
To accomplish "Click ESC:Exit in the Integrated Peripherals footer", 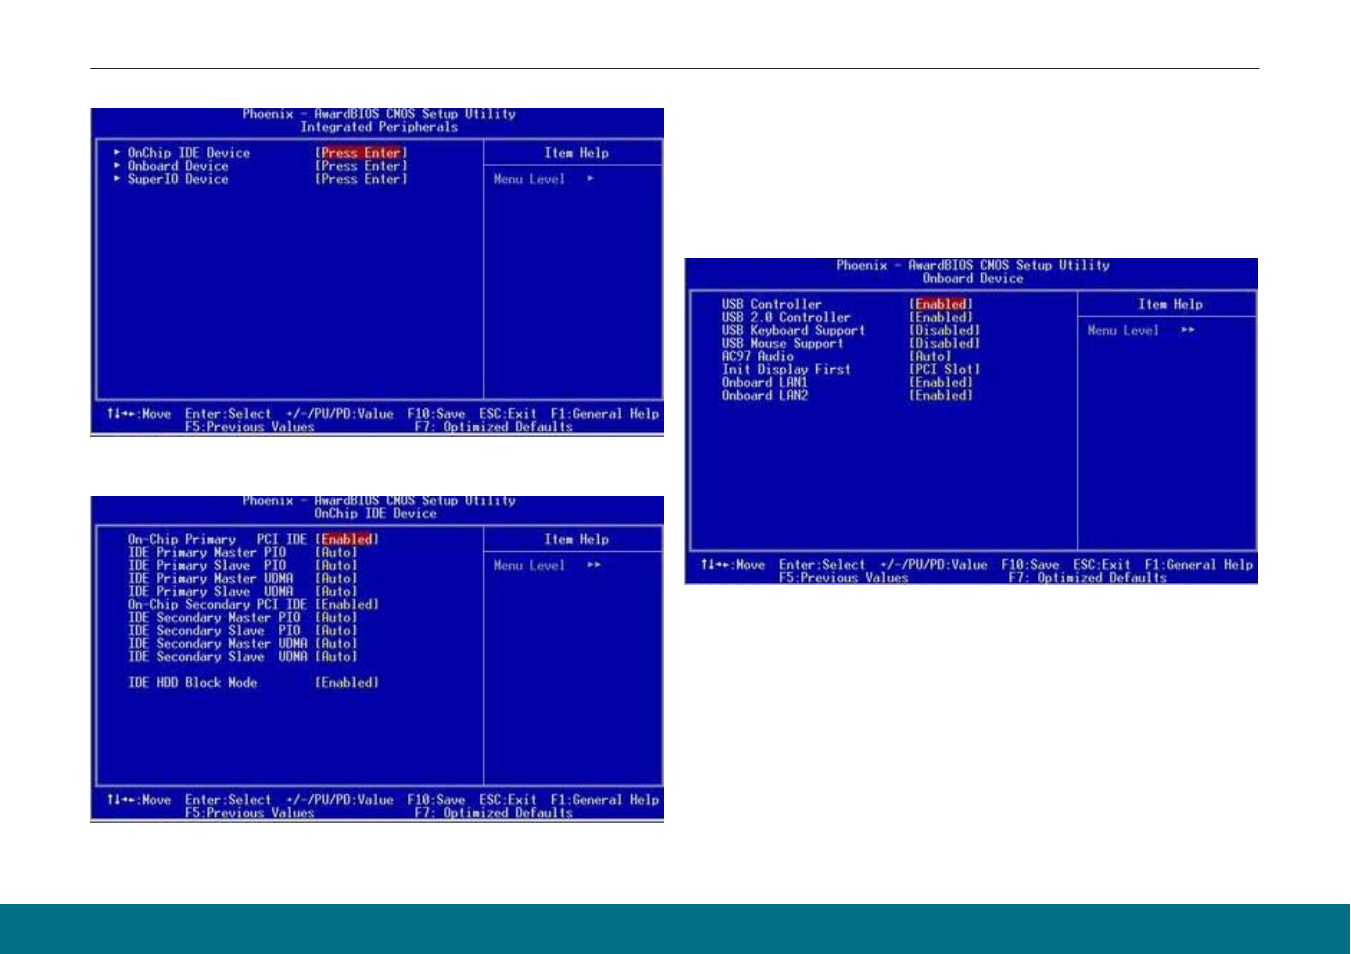I will point(508,414).
